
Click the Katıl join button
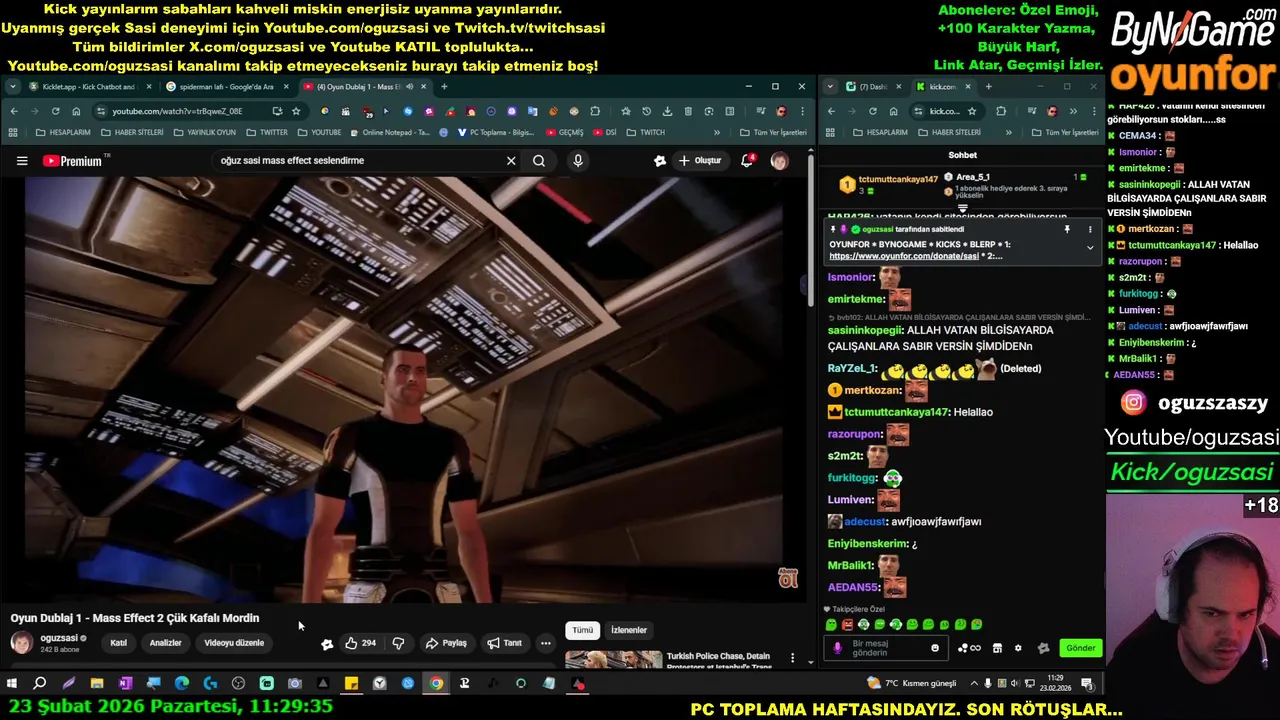pyautogui.click(x=118, y=643)
